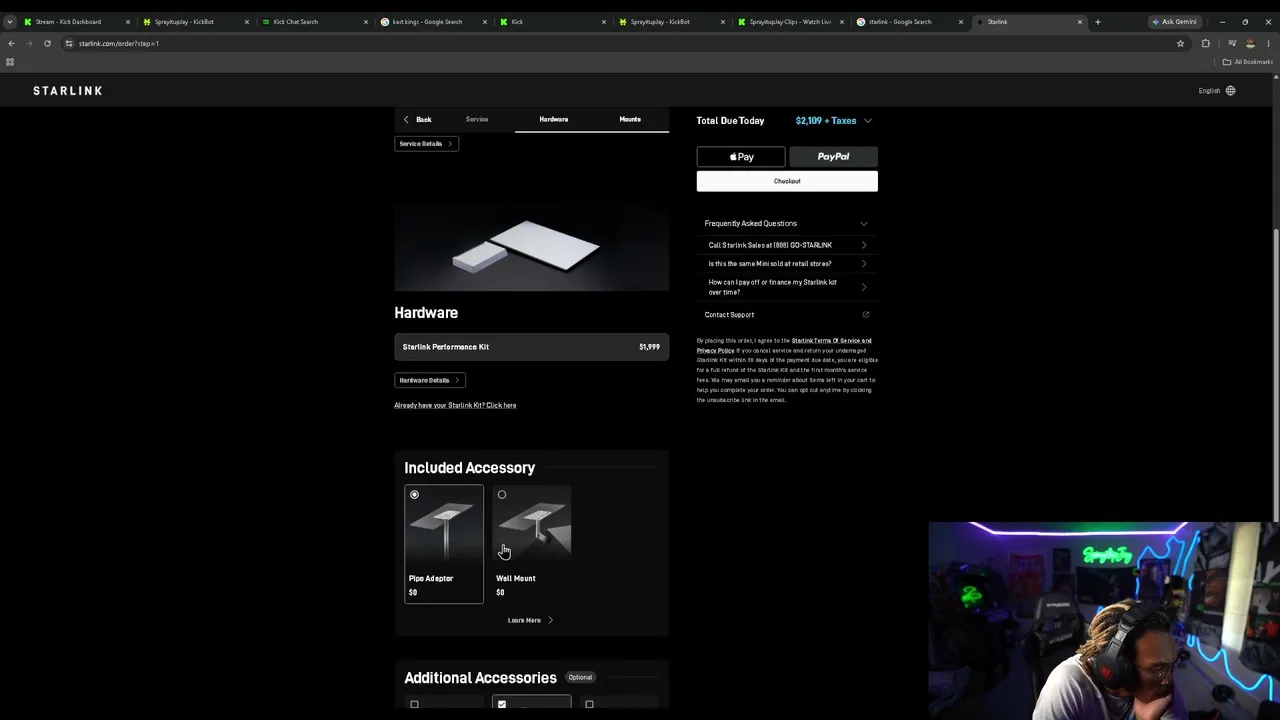The image size is (1280, 720).
Task: Click the Checkout button
Action: pyautogui.click(x=787, y=181)
